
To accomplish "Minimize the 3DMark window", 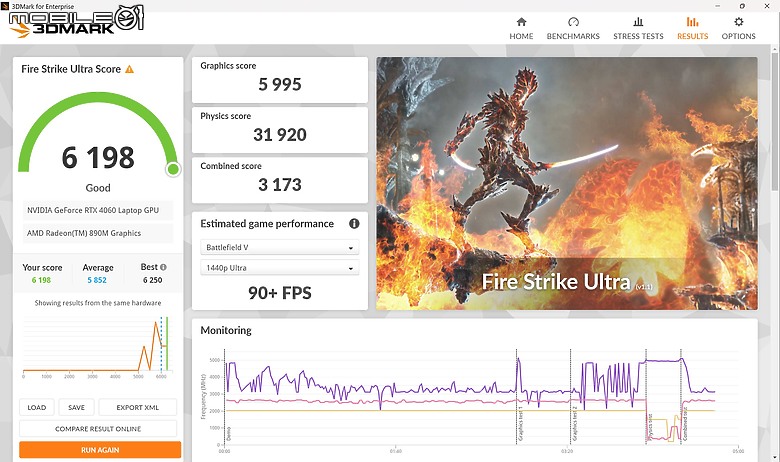I will pos(718,6).
